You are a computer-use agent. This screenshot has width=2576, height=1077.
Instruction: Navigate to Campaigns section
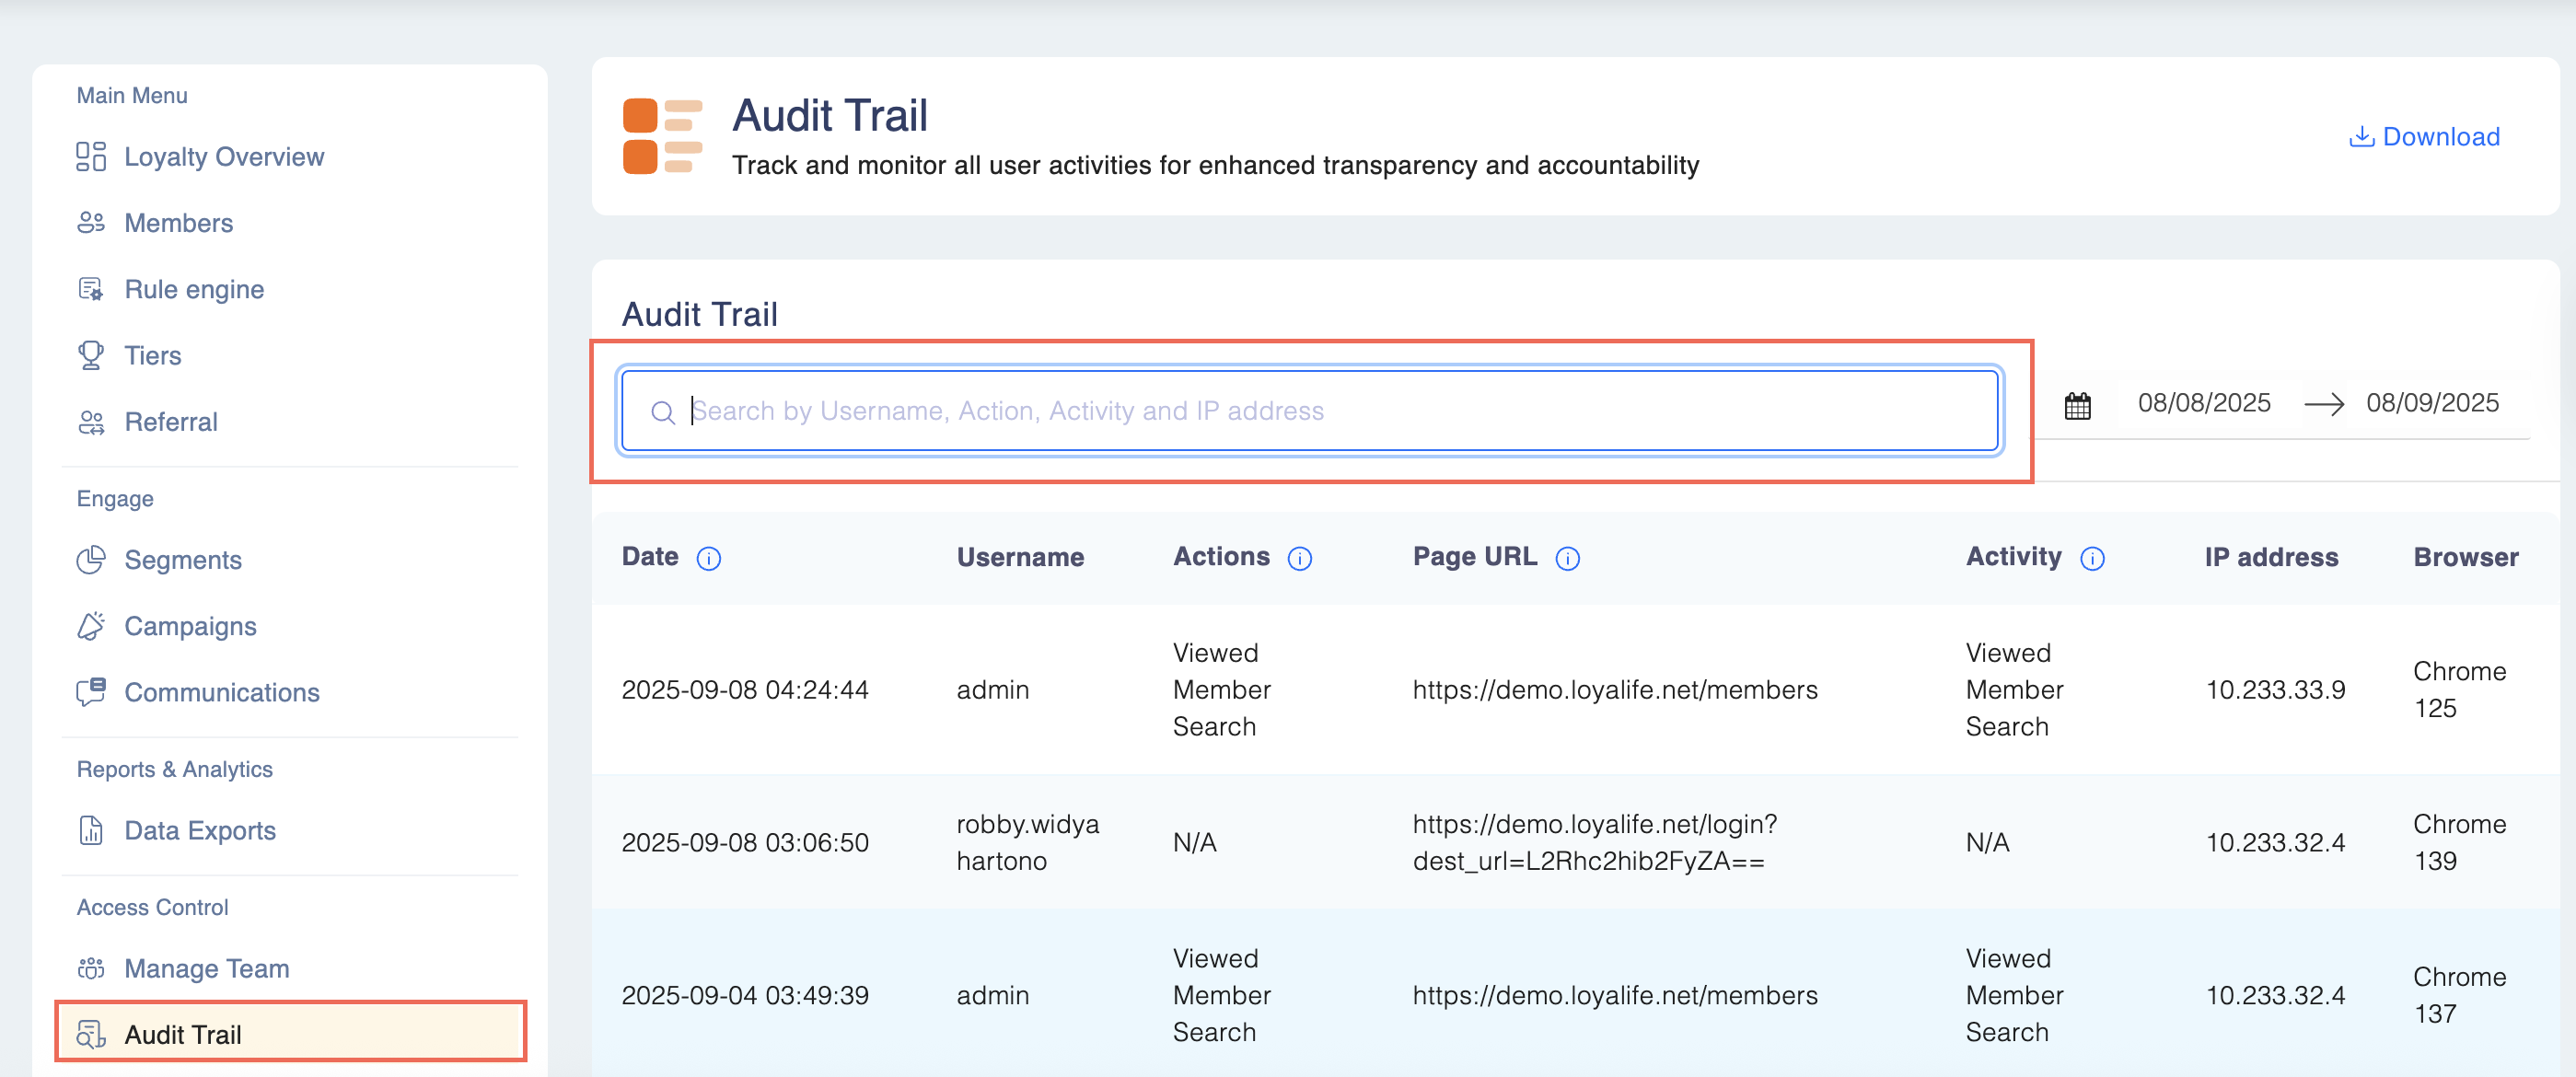[x=190, y=626]
